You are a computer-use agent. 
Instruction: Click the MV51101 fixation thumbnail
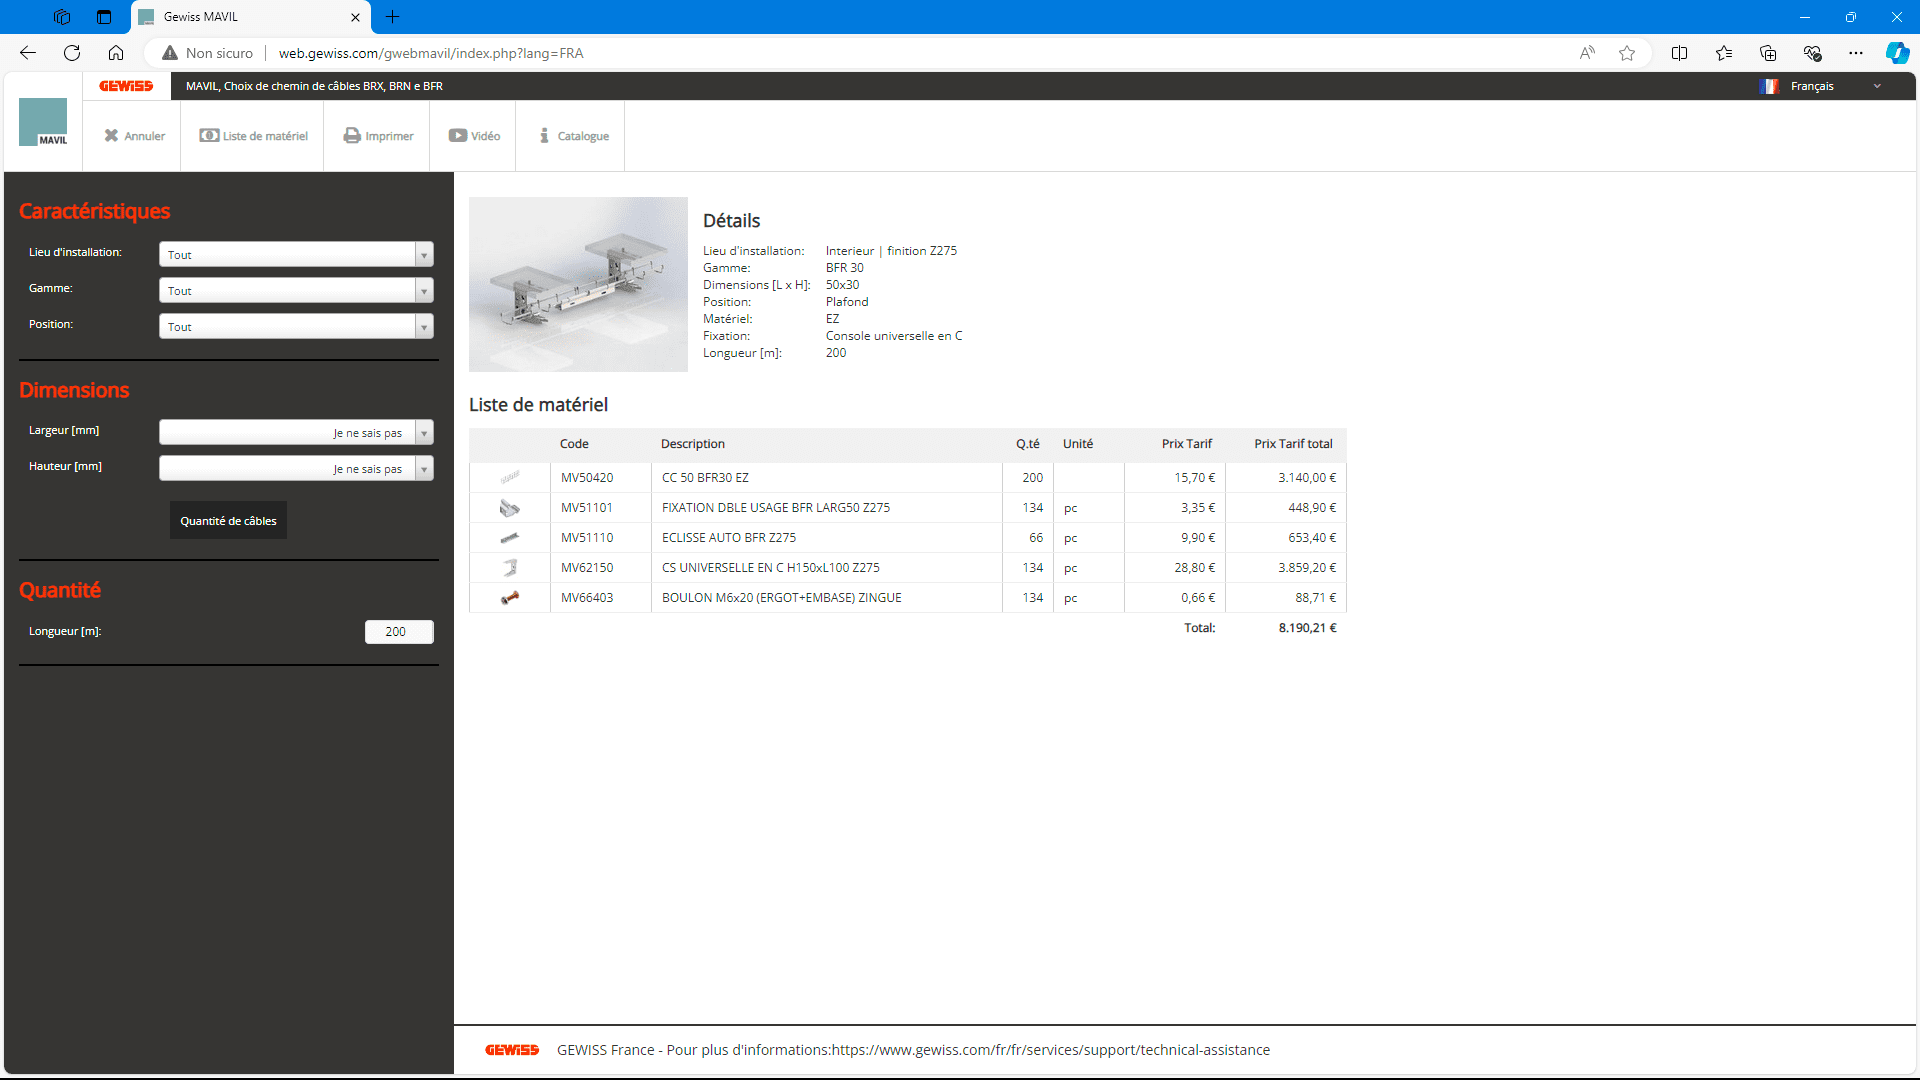click(x=510, y=508)
